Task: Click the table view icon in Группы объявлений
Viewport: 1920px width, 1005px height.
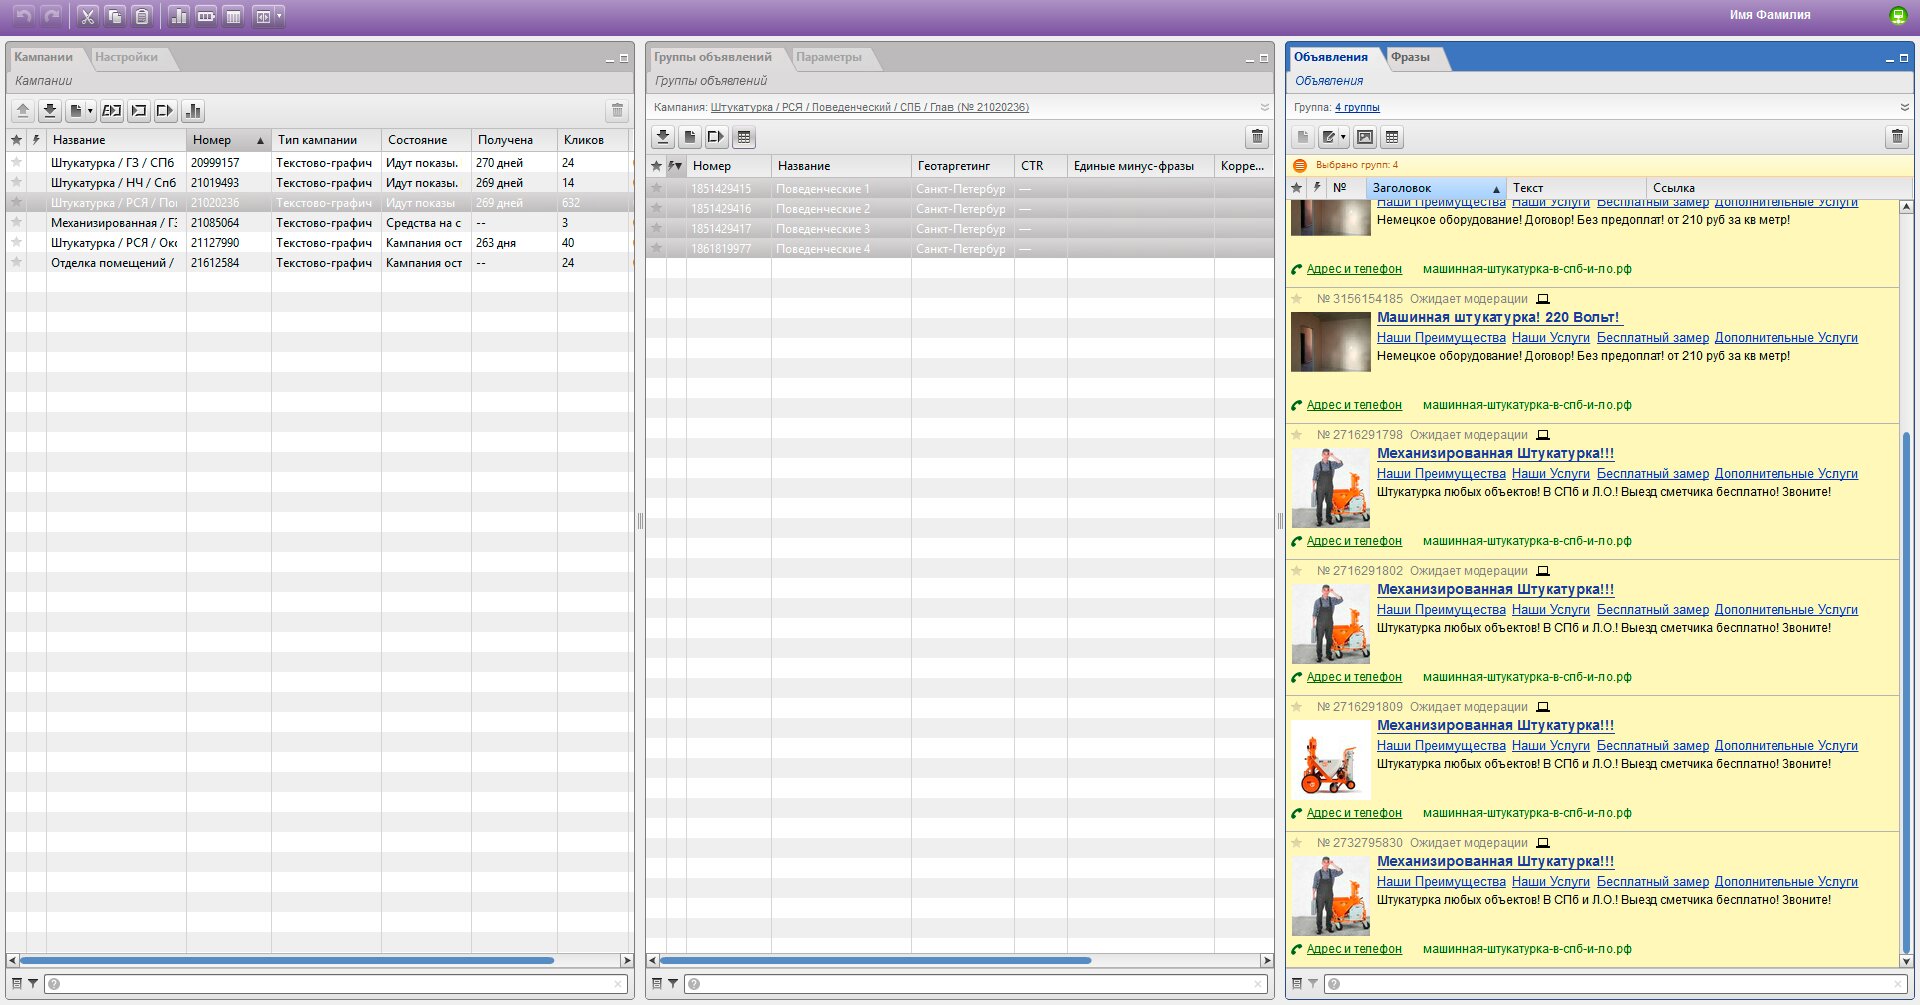Action: click(x=744, y=137)
